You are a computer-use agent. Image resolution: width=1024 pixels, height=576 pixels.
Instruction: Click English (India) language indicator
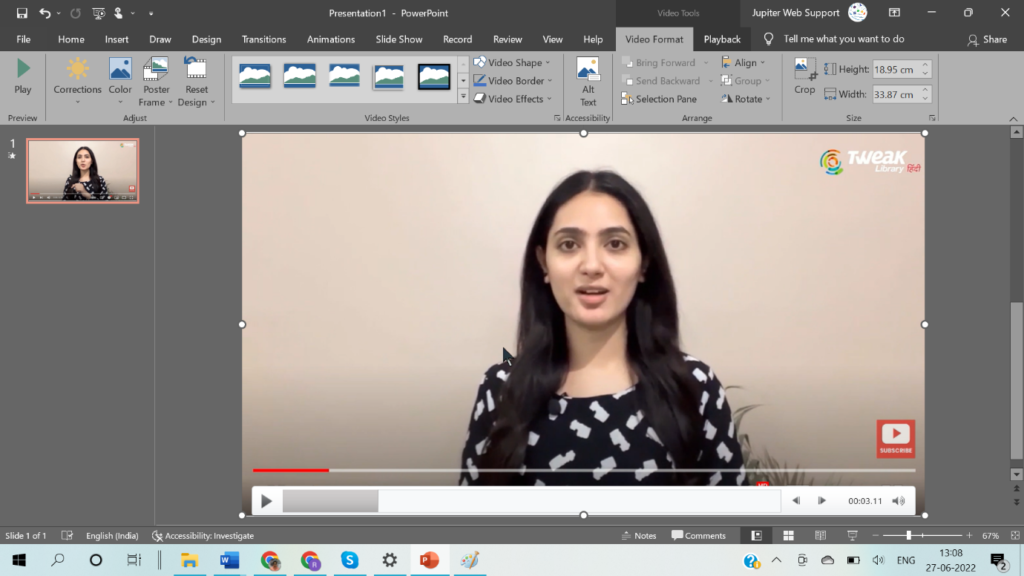(112, 536)
